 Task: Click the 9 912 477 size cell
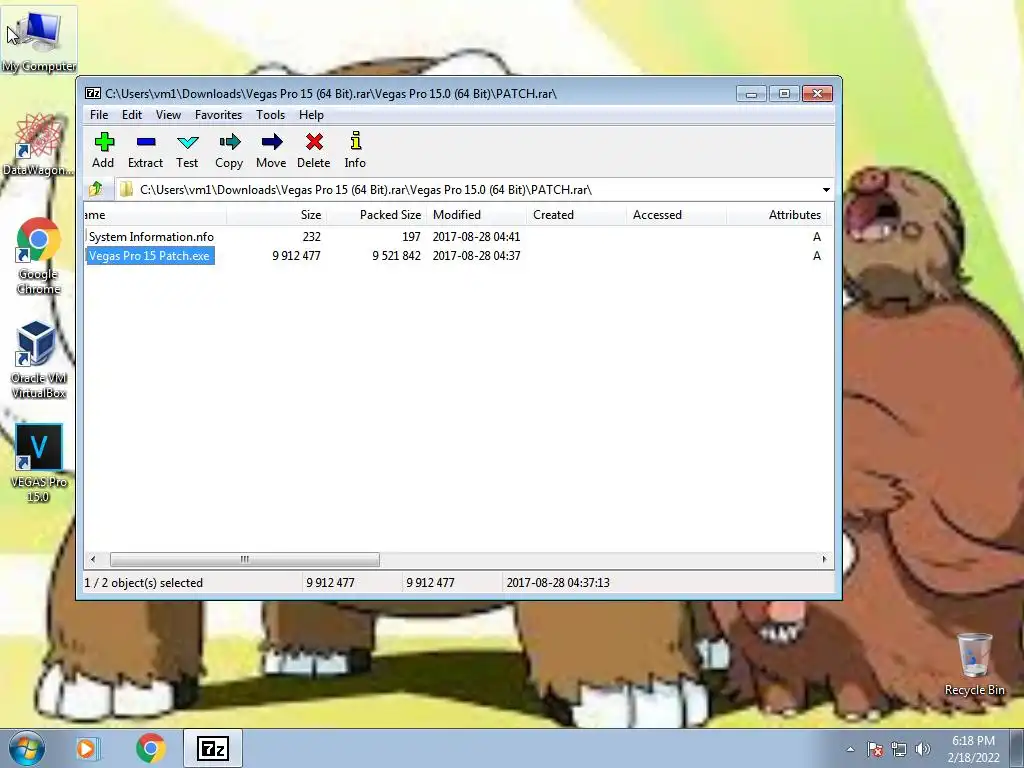click(x=296, y=256)
